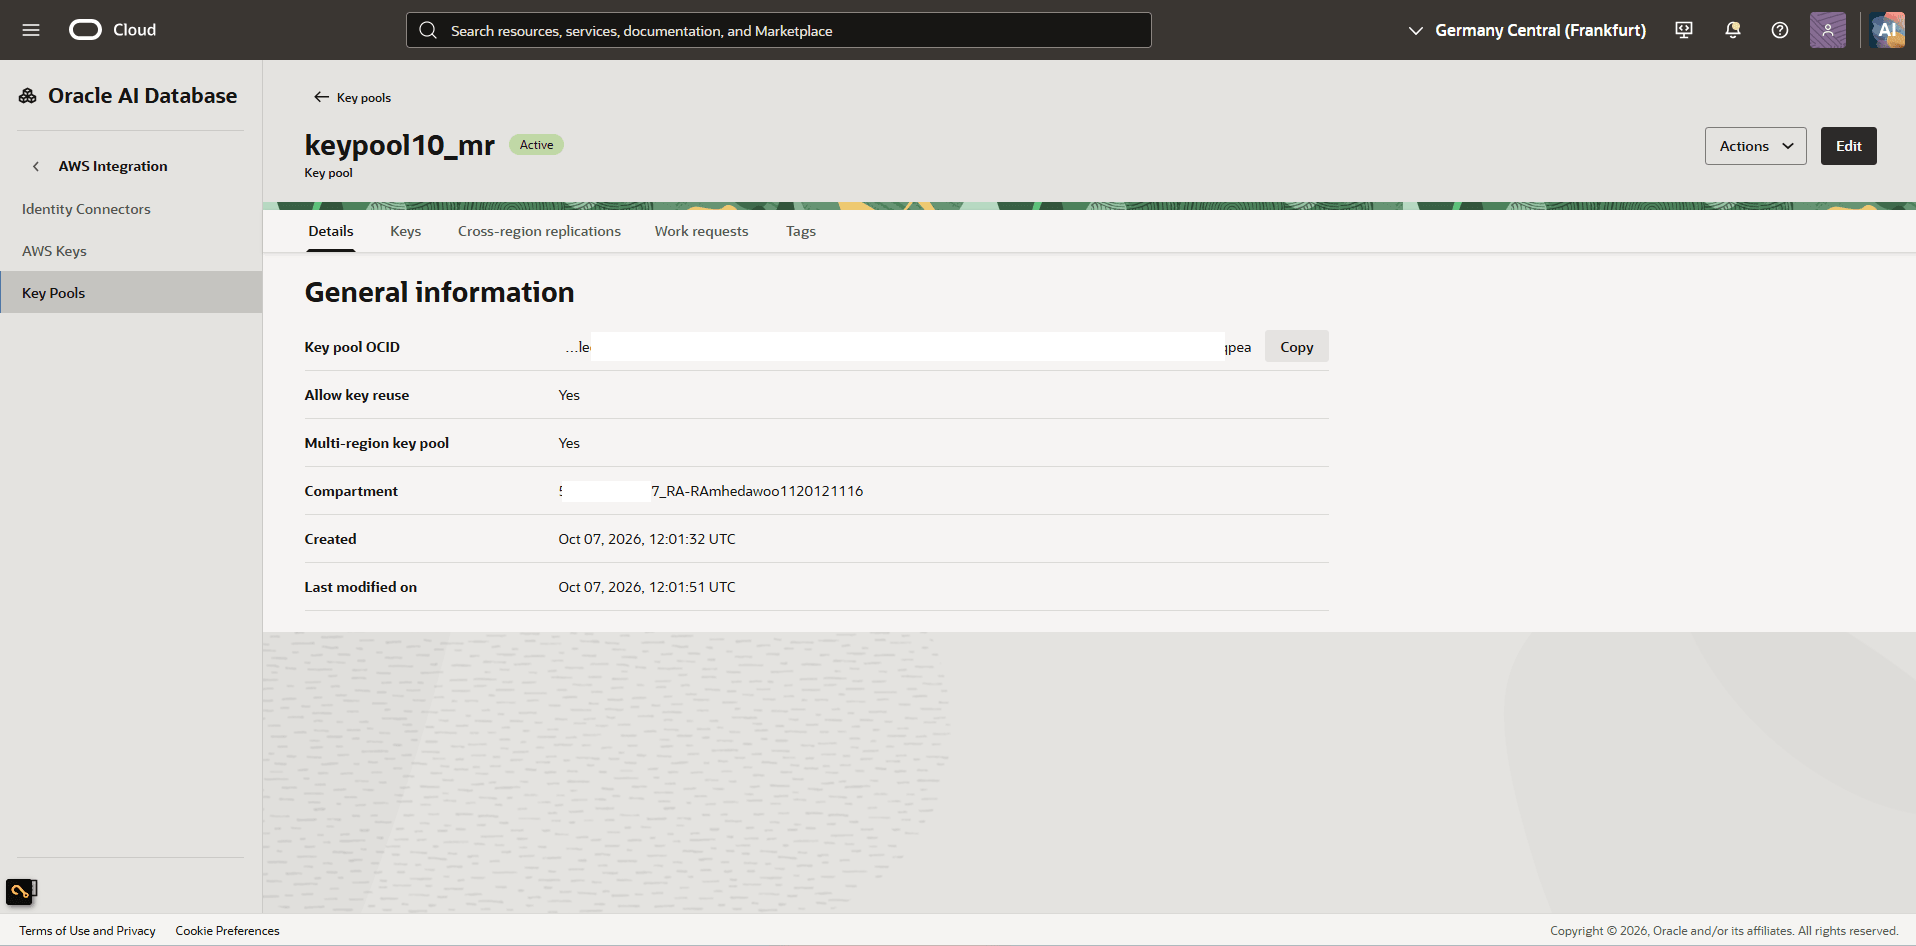
Task: Click the Multi-region key pool Yes value
Action: 569,443
